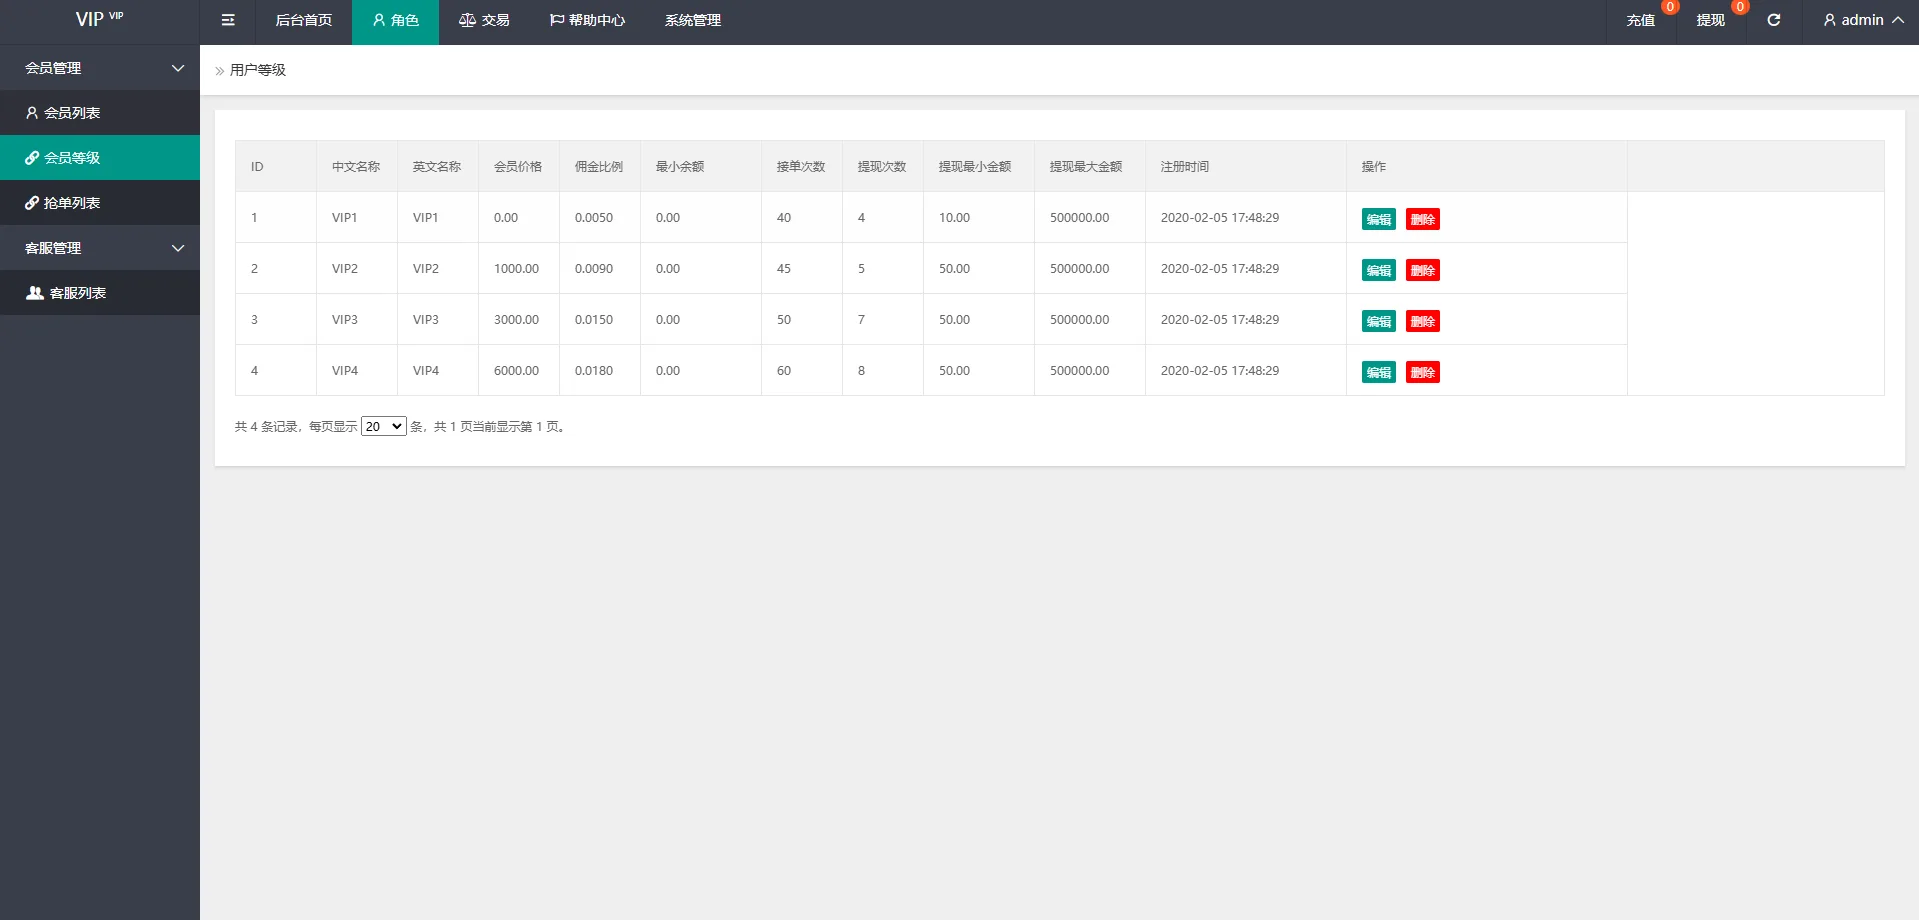Screen dimensions: 1919x920
Task: Click the refresh icon in top bar
Action: pos(1773,20)
